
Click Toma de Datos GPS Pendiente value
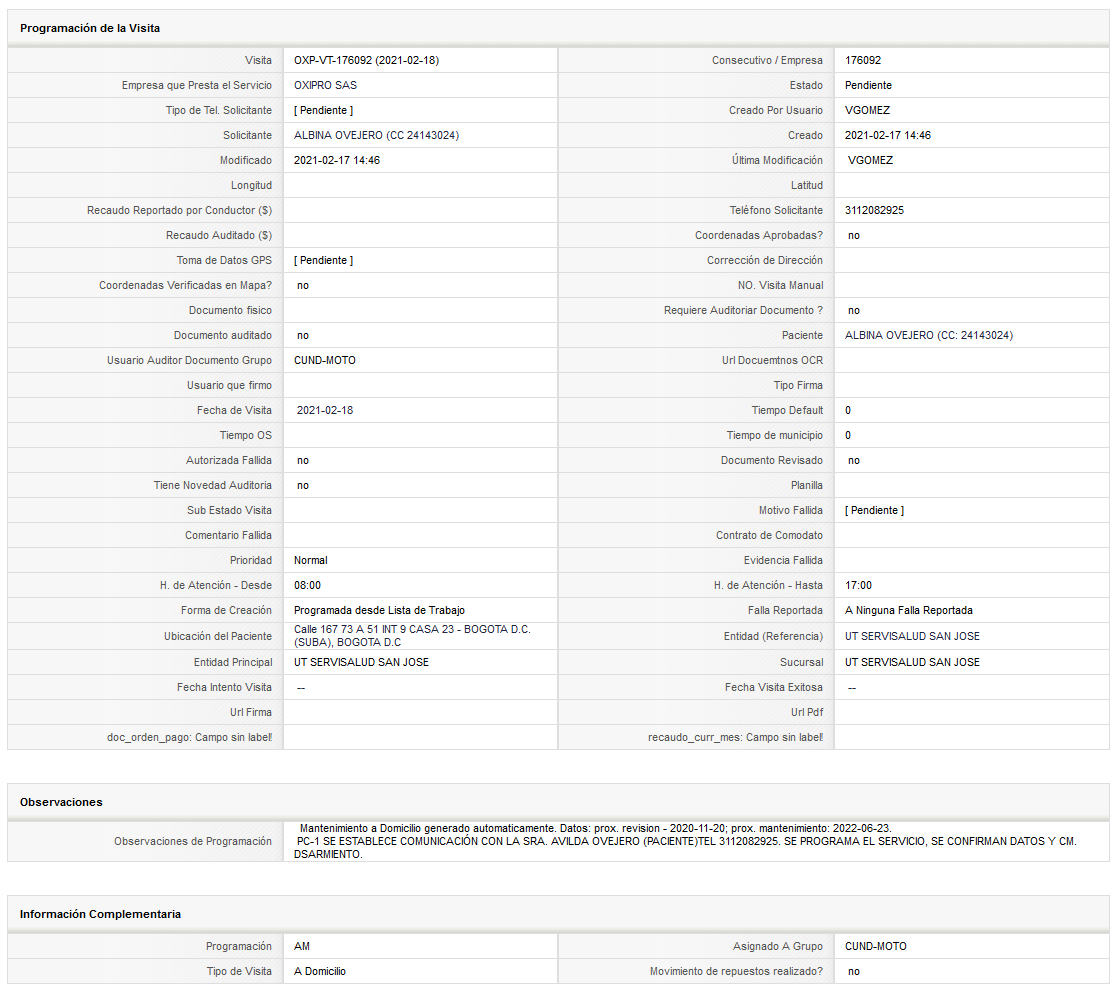[323, 260]
